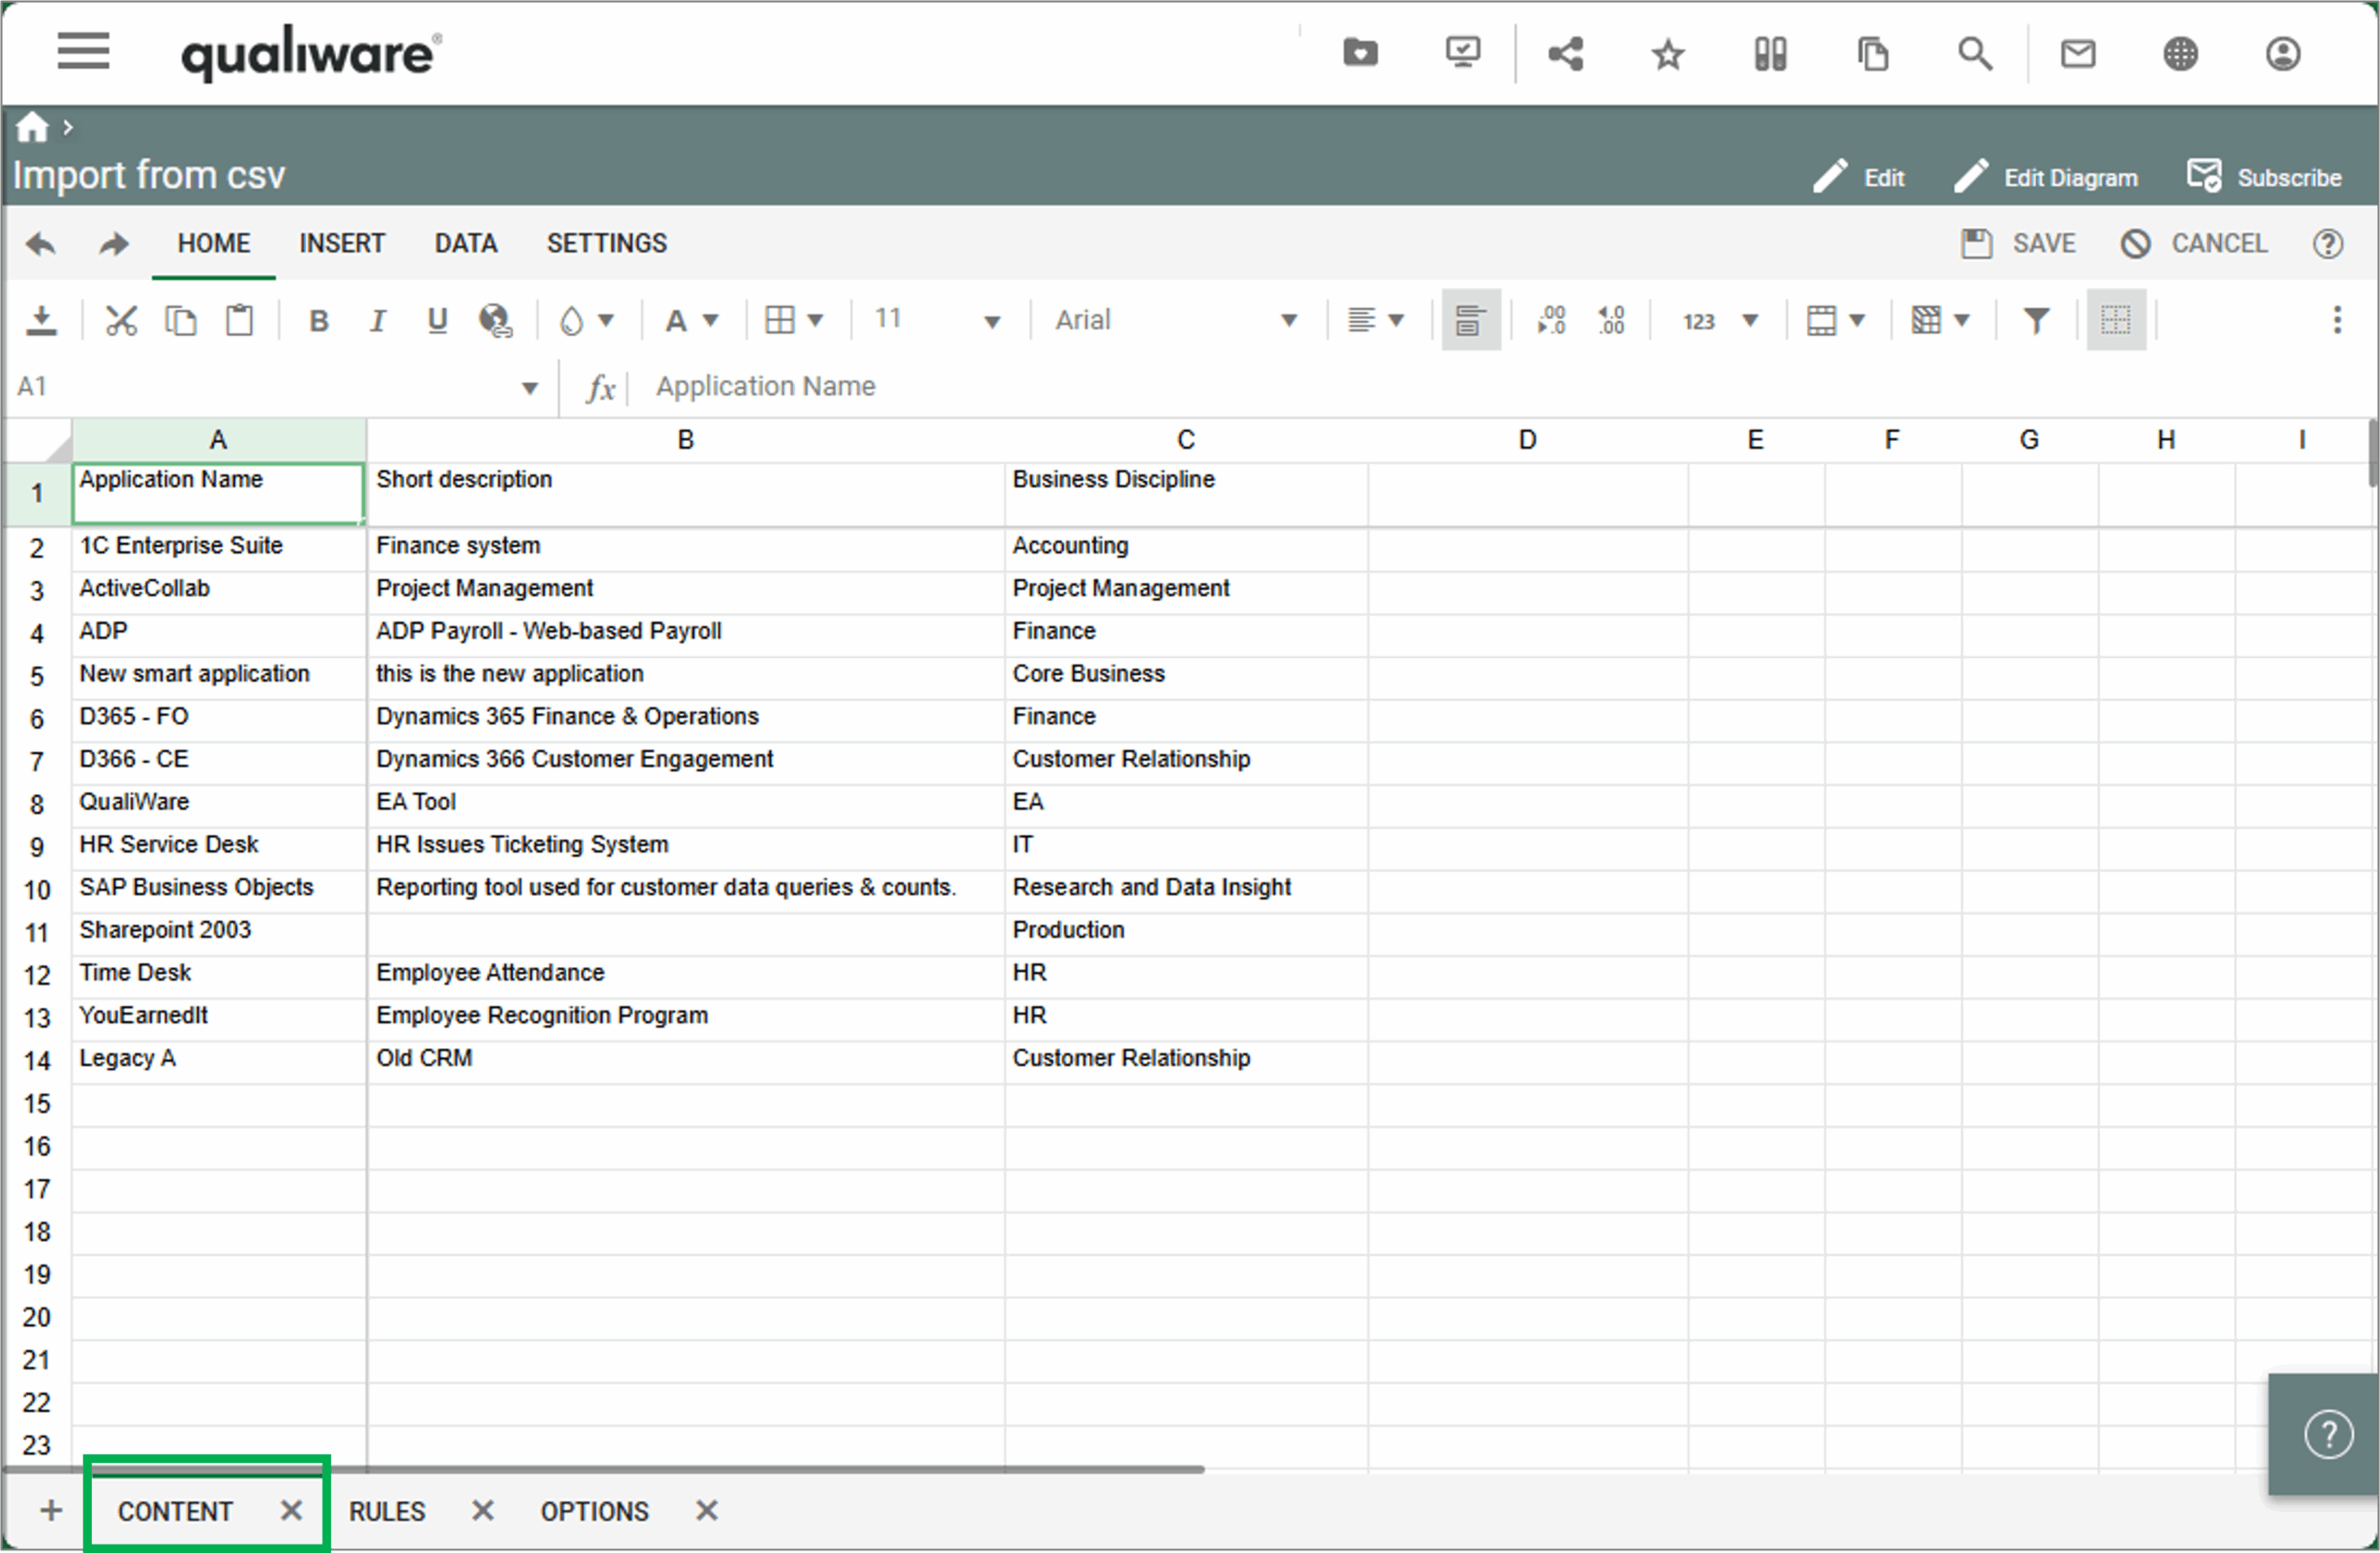Screen dimensions: 2380x1553
Task: Click Subscribe button
Action: click(x=2264, y=177)
